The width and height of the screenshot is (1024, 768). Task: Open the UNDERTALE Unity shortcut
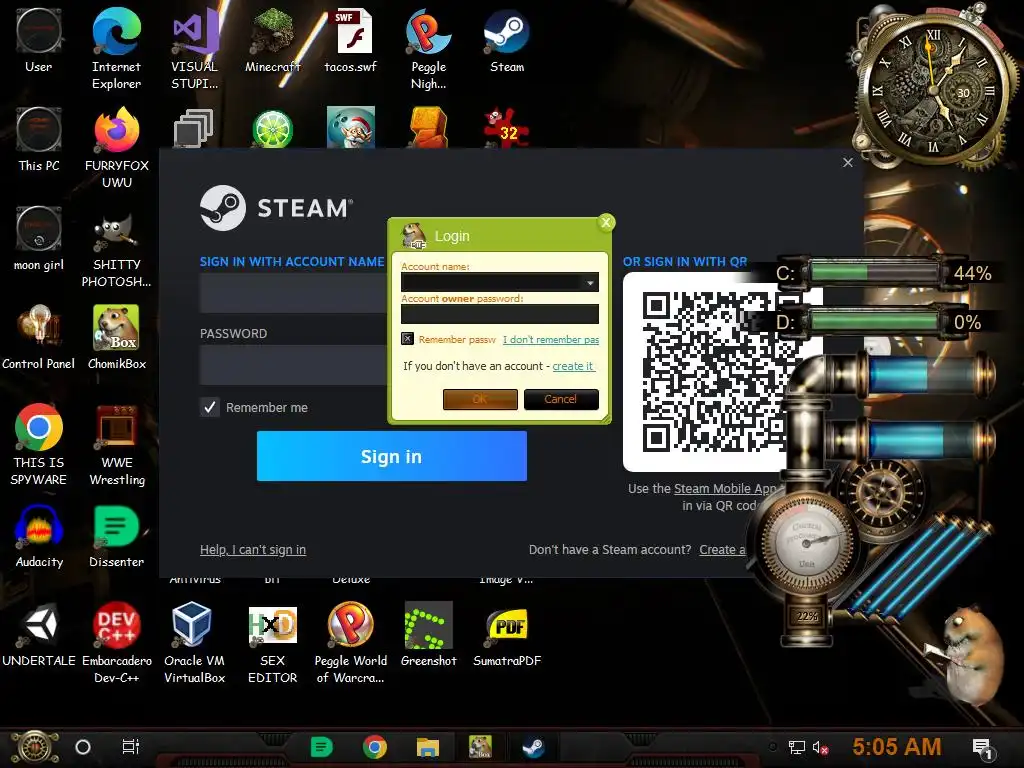[x=39, y=635]
